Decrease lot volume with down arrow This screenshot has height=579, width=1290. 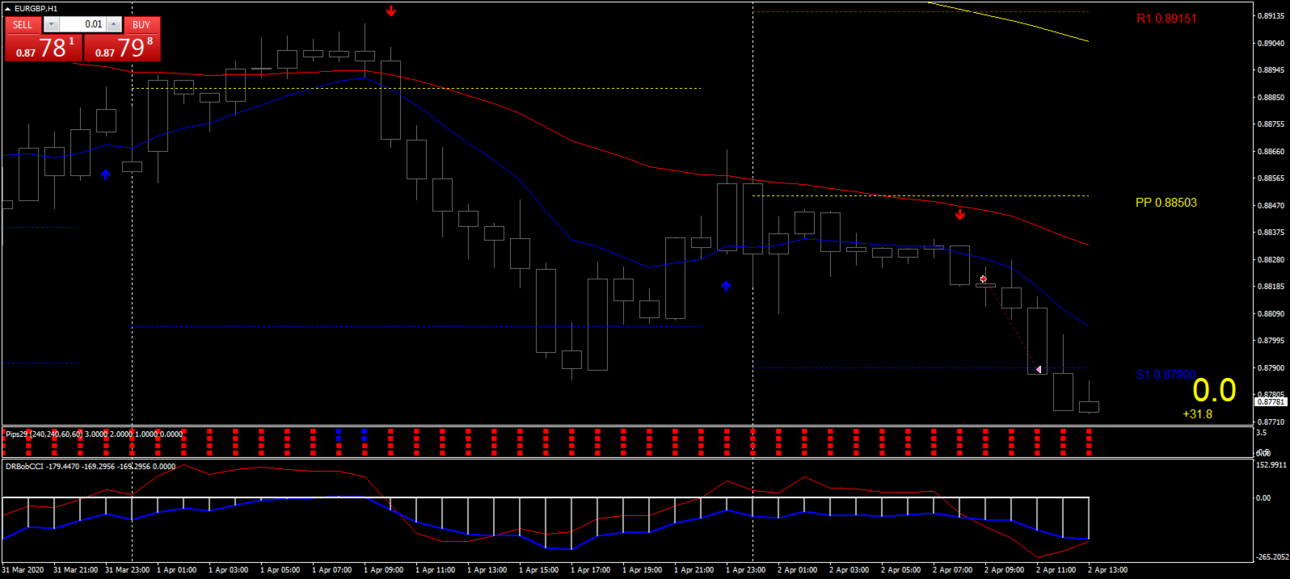click(52, 24)
